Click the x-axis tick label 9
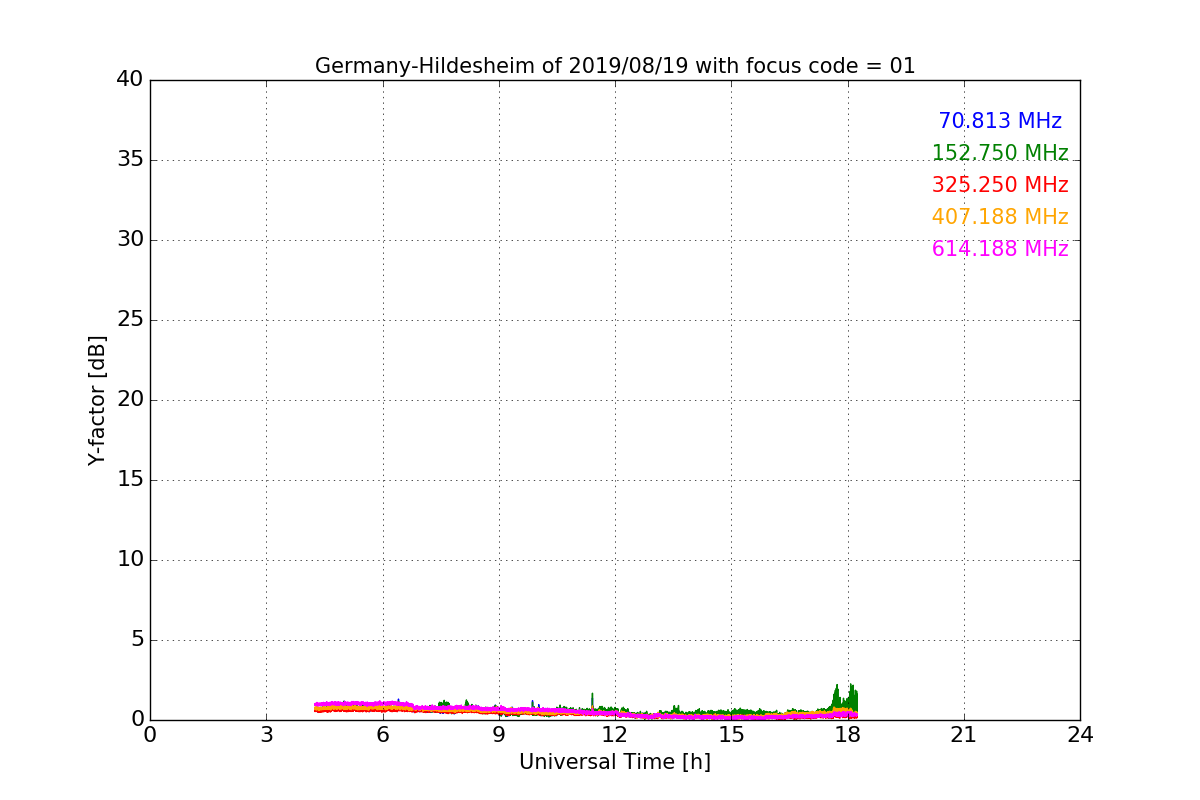This screenshot has width=1200, height=800. click(x=499, y=735)
